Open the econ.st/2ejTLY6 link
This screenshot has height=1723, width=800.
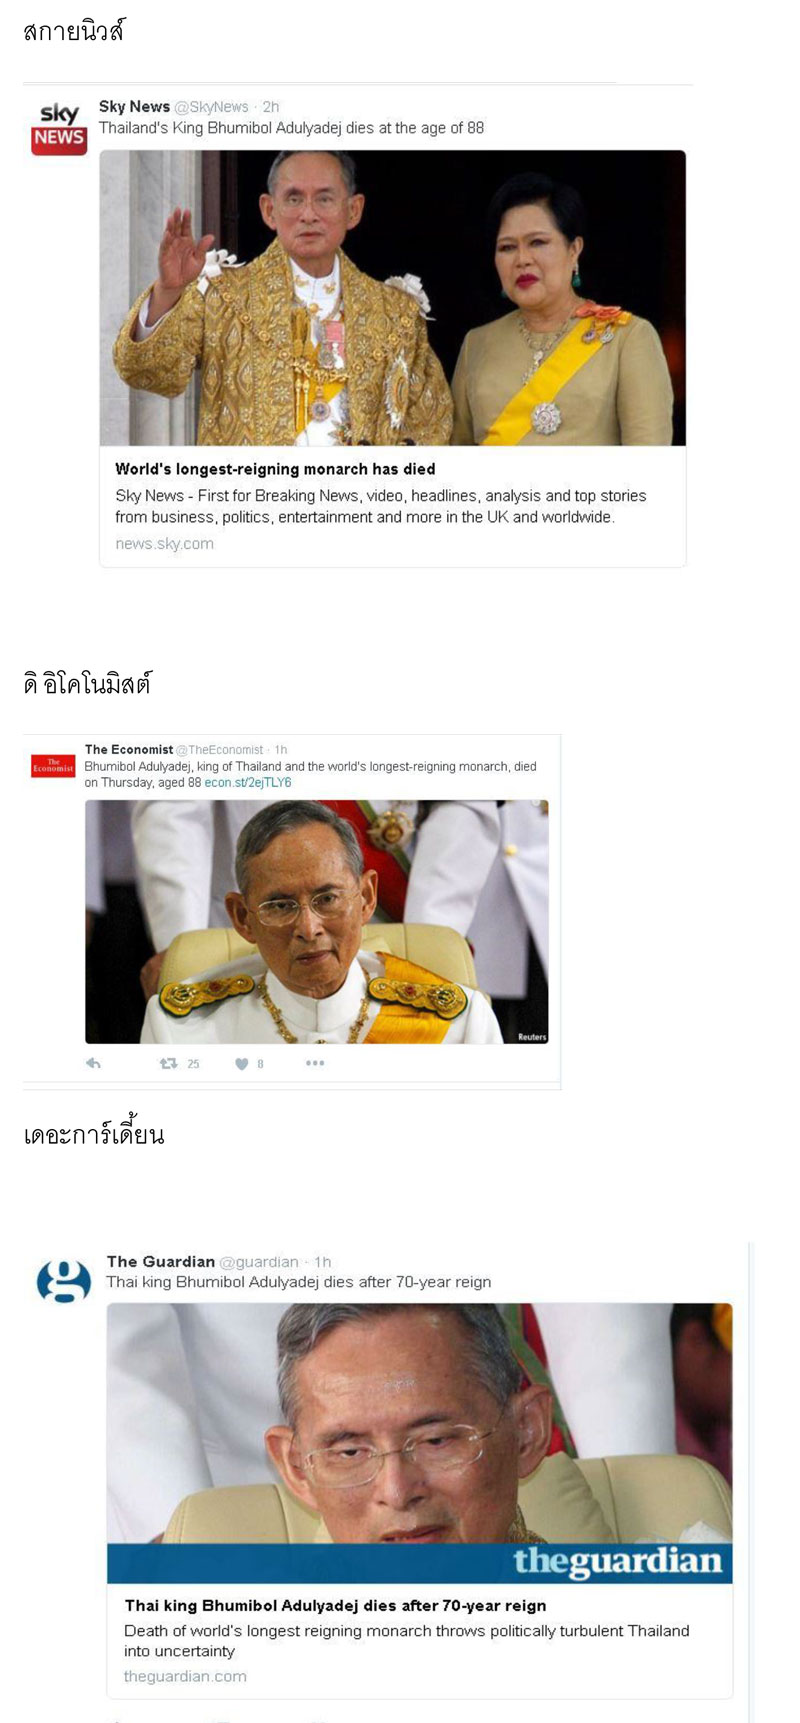[248, 783]
